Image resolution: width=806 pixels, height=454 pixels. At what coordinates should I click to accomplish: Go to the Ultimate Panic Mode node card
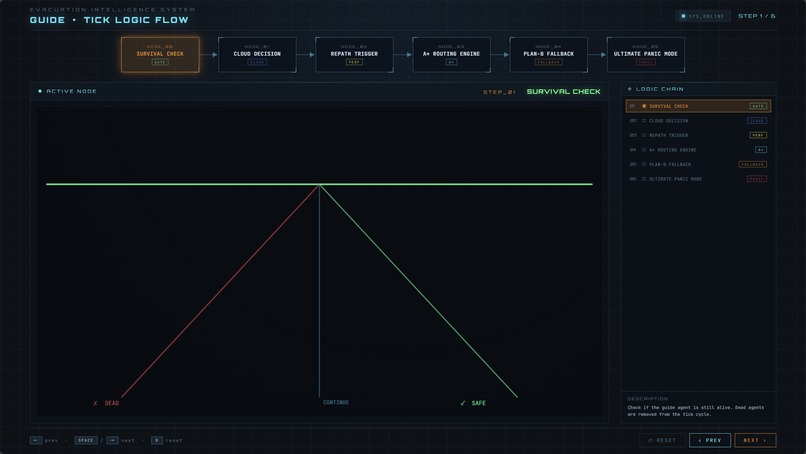pyautogui.click(x=646, y=55)
